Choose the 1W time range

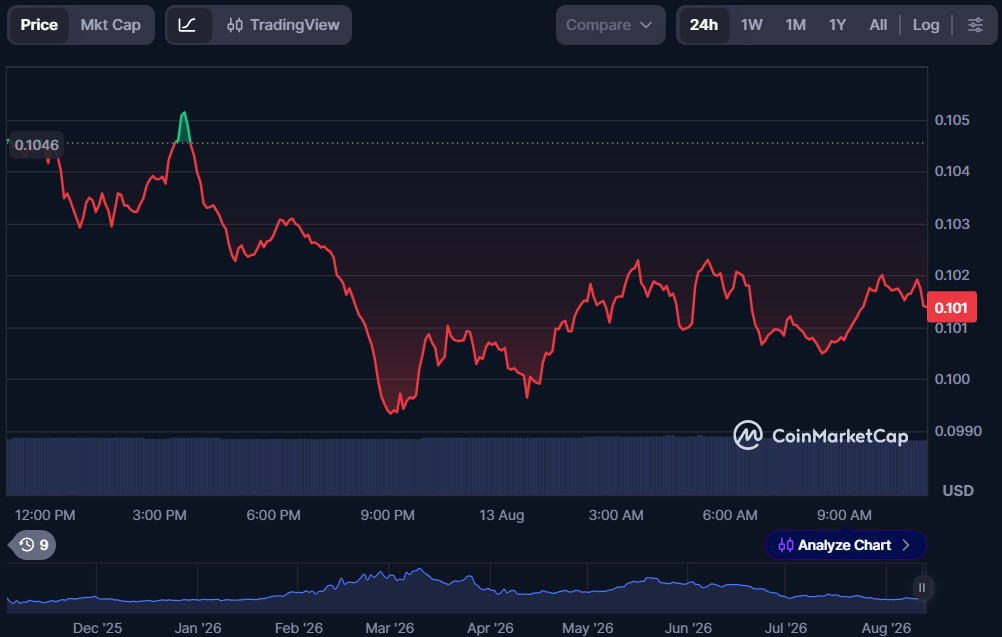coord(752,25)
